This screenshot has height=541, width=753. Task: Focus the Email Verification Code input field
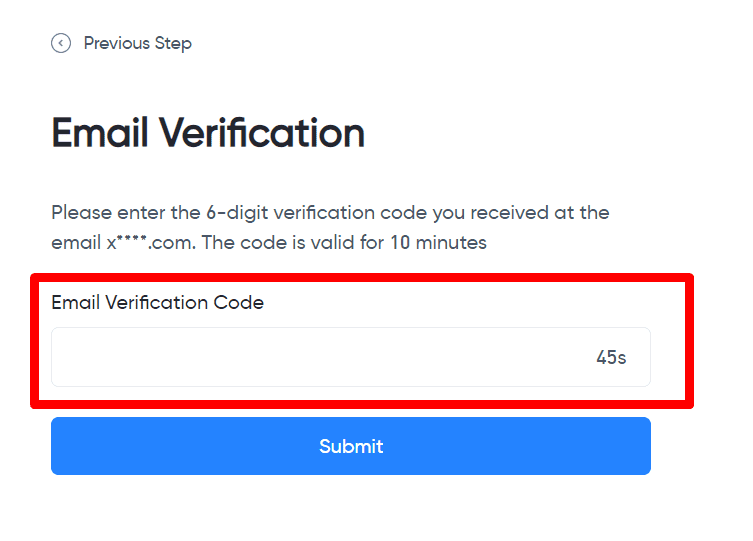pyautogui.click(x=320, y=357)
